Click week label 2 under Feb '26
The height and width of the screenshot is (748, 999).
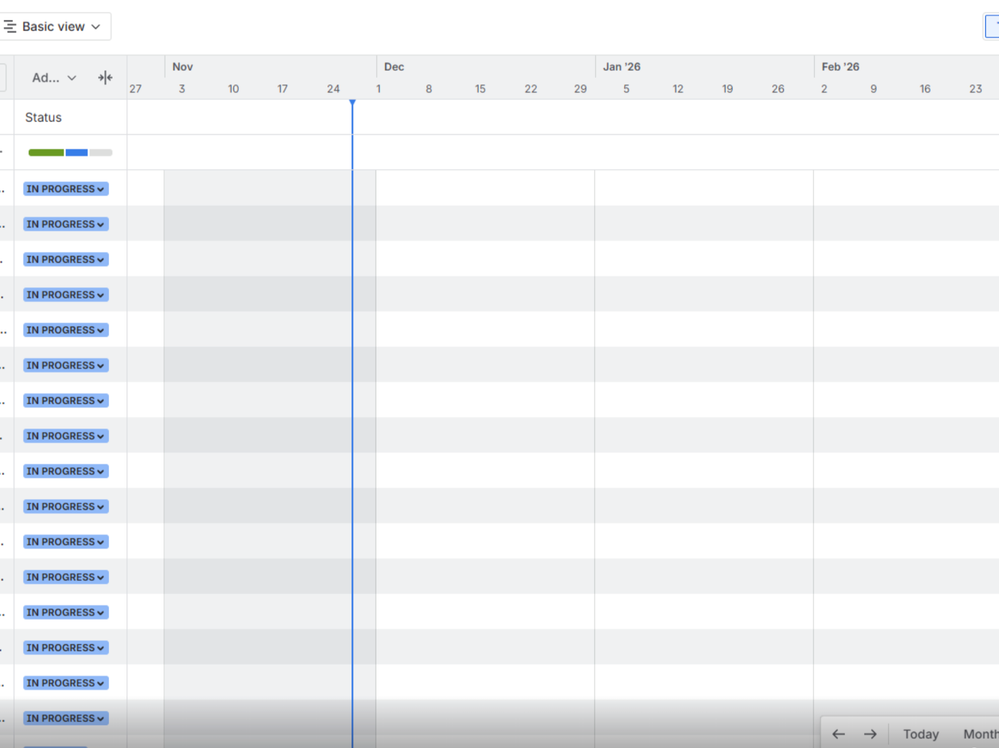point(824,89)
